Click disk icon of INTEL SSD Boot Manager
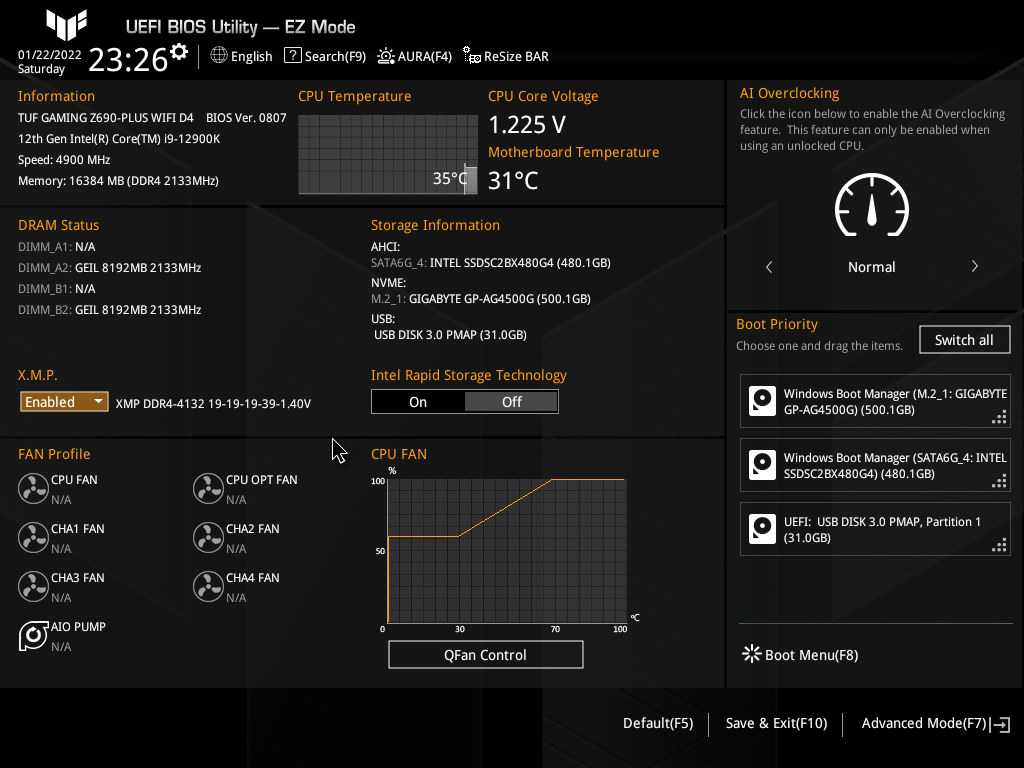 762,465
